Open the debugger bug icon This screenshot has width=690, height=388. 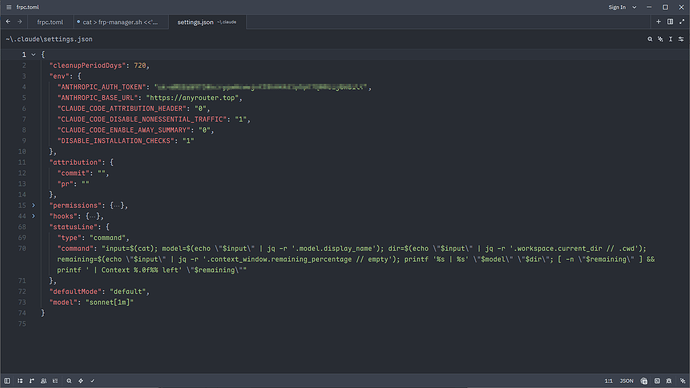point(669,381)
